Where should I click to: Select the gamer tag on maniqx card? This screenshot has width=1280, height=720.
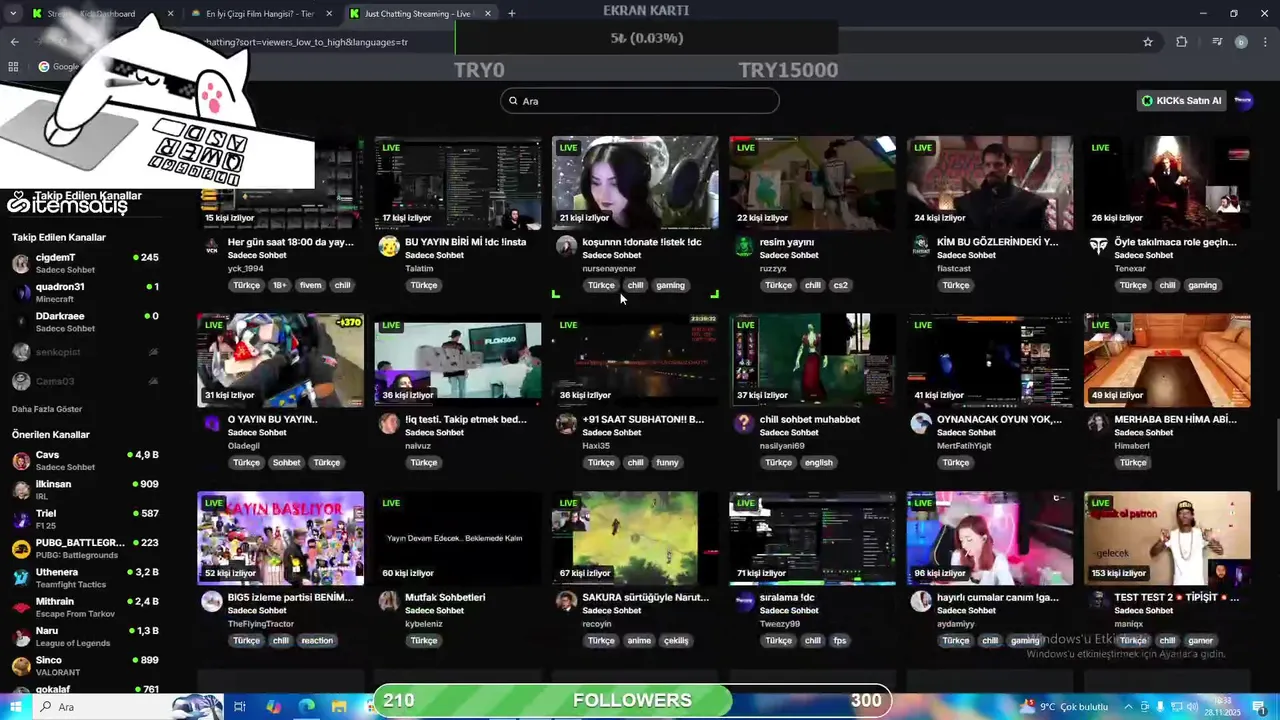1201,640
